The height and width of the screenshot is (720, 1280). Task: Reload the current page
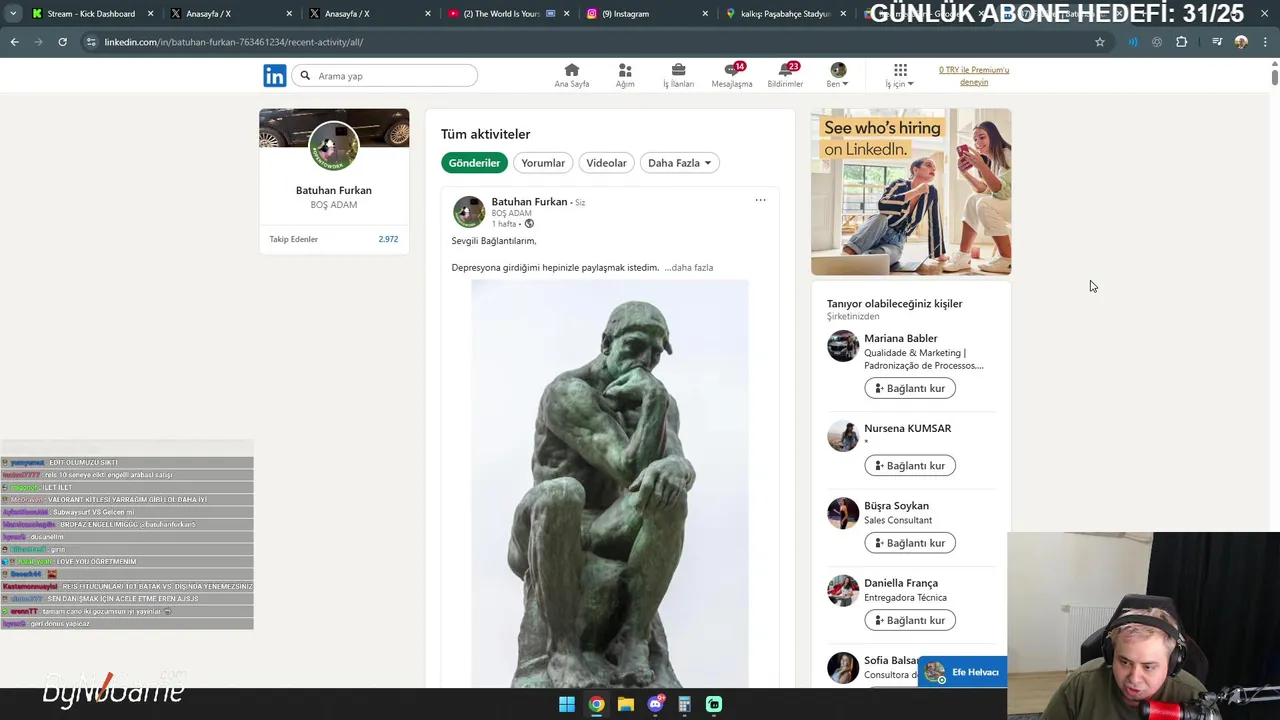point(62,42)
